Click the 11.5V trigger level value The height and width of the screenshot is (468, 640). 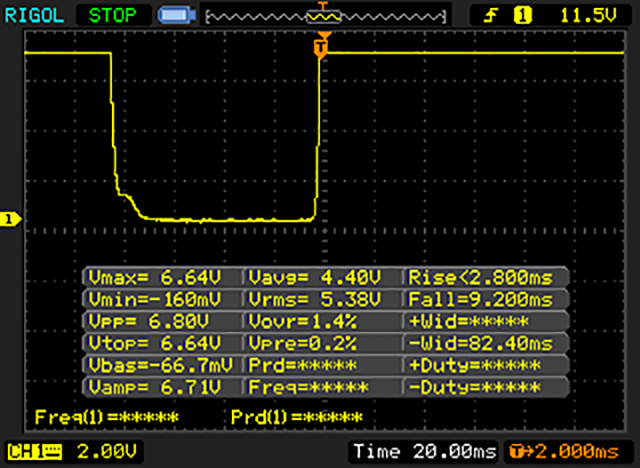pyautogui.click(x=588, y=16)
